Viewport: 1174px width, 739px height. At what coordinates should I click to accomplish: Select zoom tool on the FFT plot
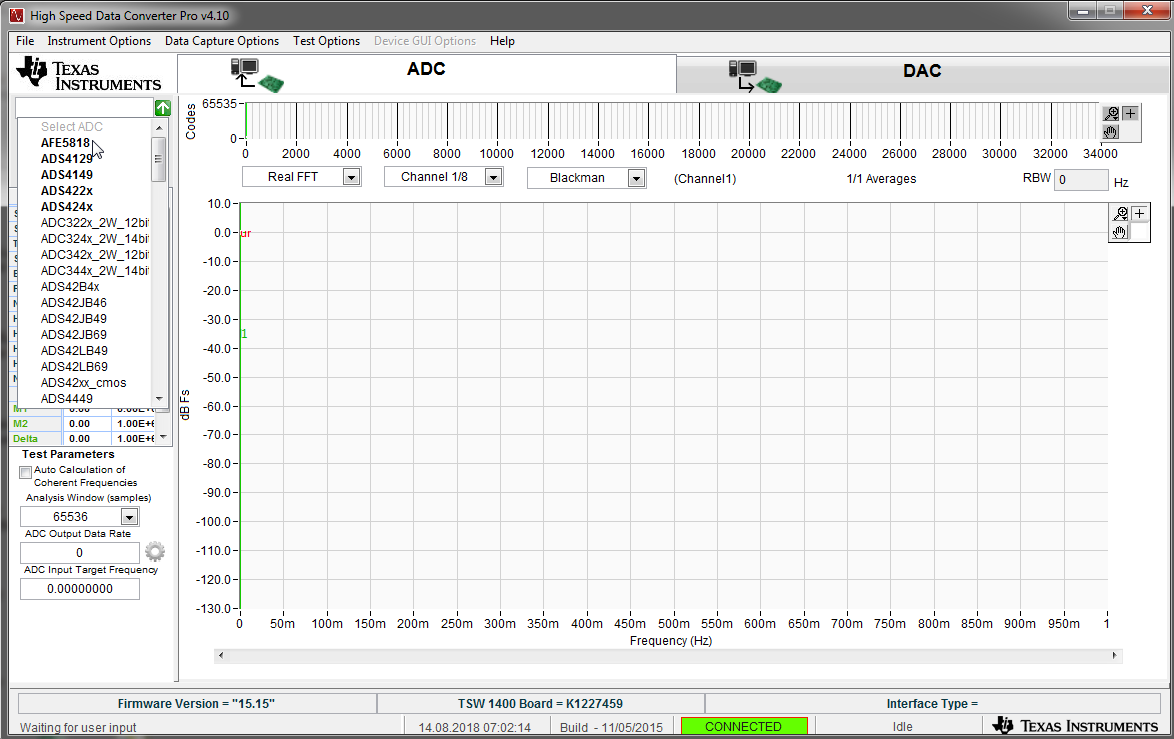tap(1120, 214)
